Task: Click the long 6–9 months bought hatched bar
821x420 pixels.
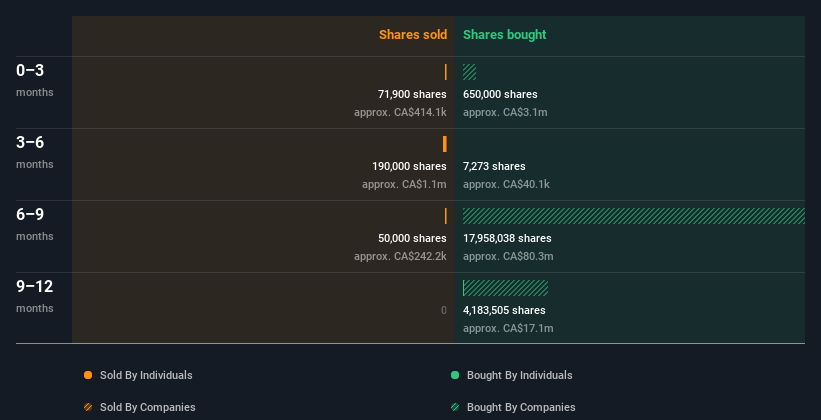Action: (x=634, y=216)
